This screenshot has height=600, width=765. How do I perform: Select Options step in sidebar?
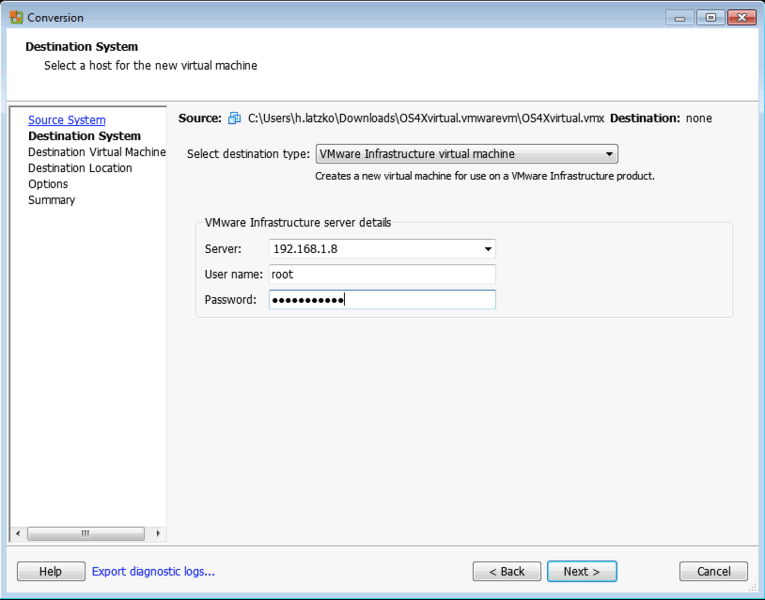pyautogui.click(x=48, y=184)
